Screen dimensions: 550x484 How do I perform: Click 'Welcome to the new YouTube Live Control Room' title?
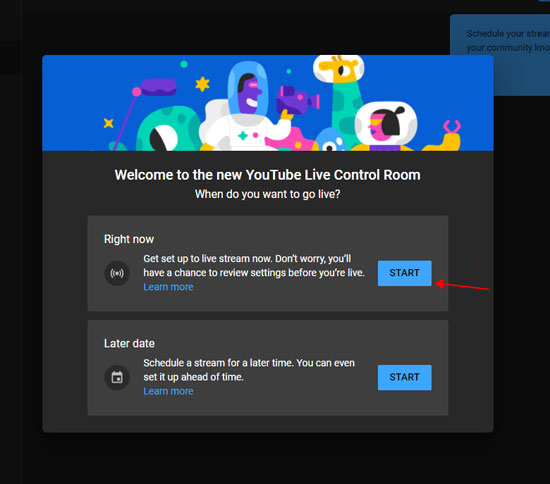coord(268,175)
